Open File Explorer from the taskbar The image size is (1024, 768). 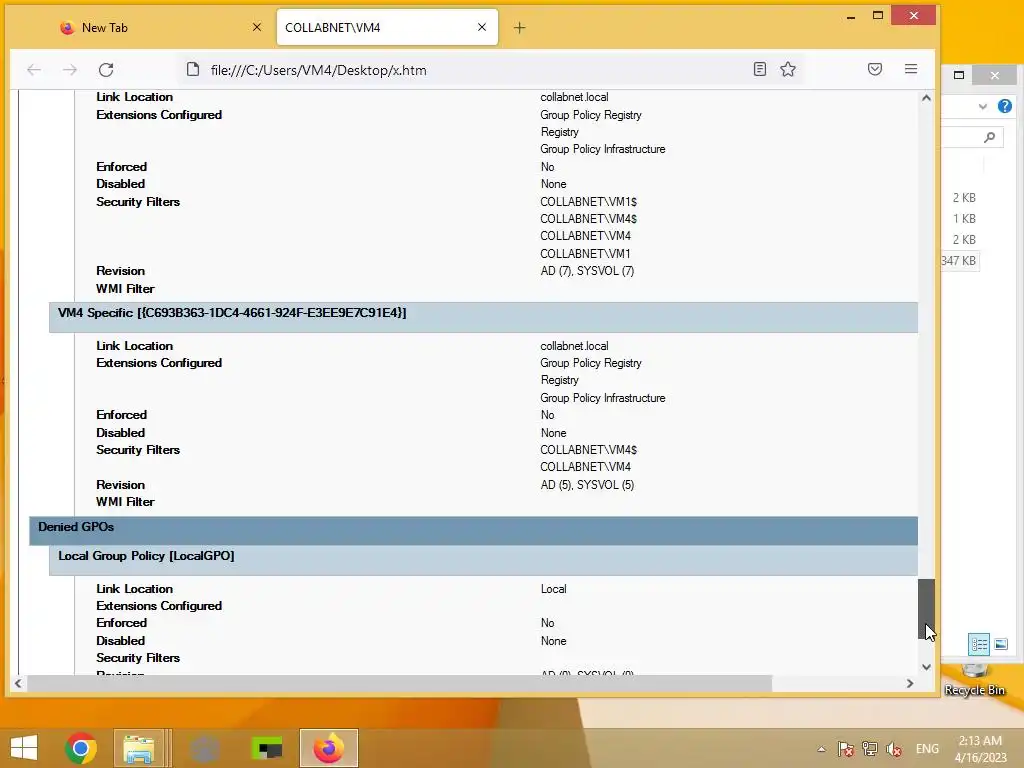pos(139,748)
